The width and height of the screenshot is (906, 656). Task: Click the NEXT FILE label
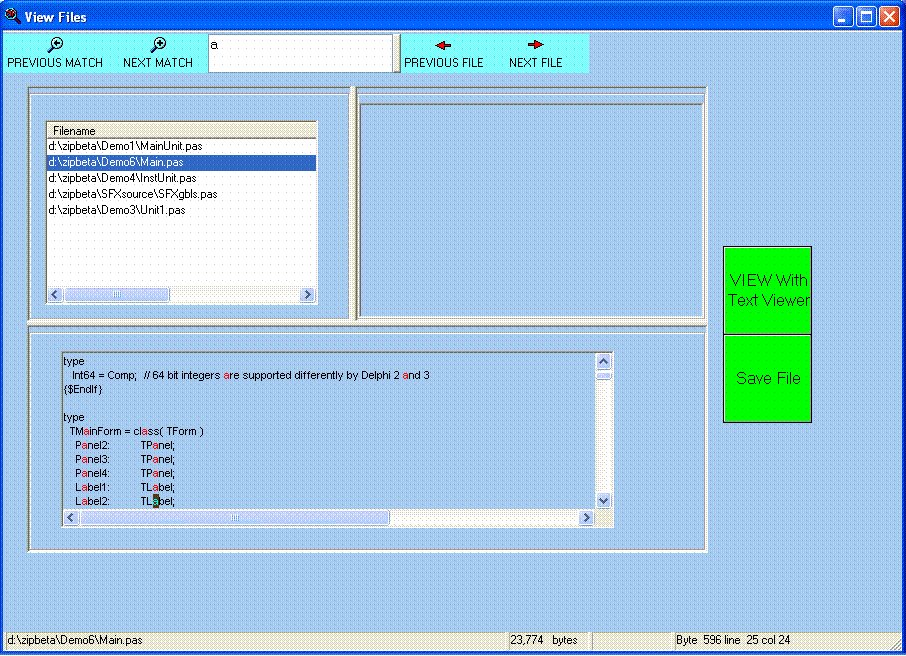536,62
